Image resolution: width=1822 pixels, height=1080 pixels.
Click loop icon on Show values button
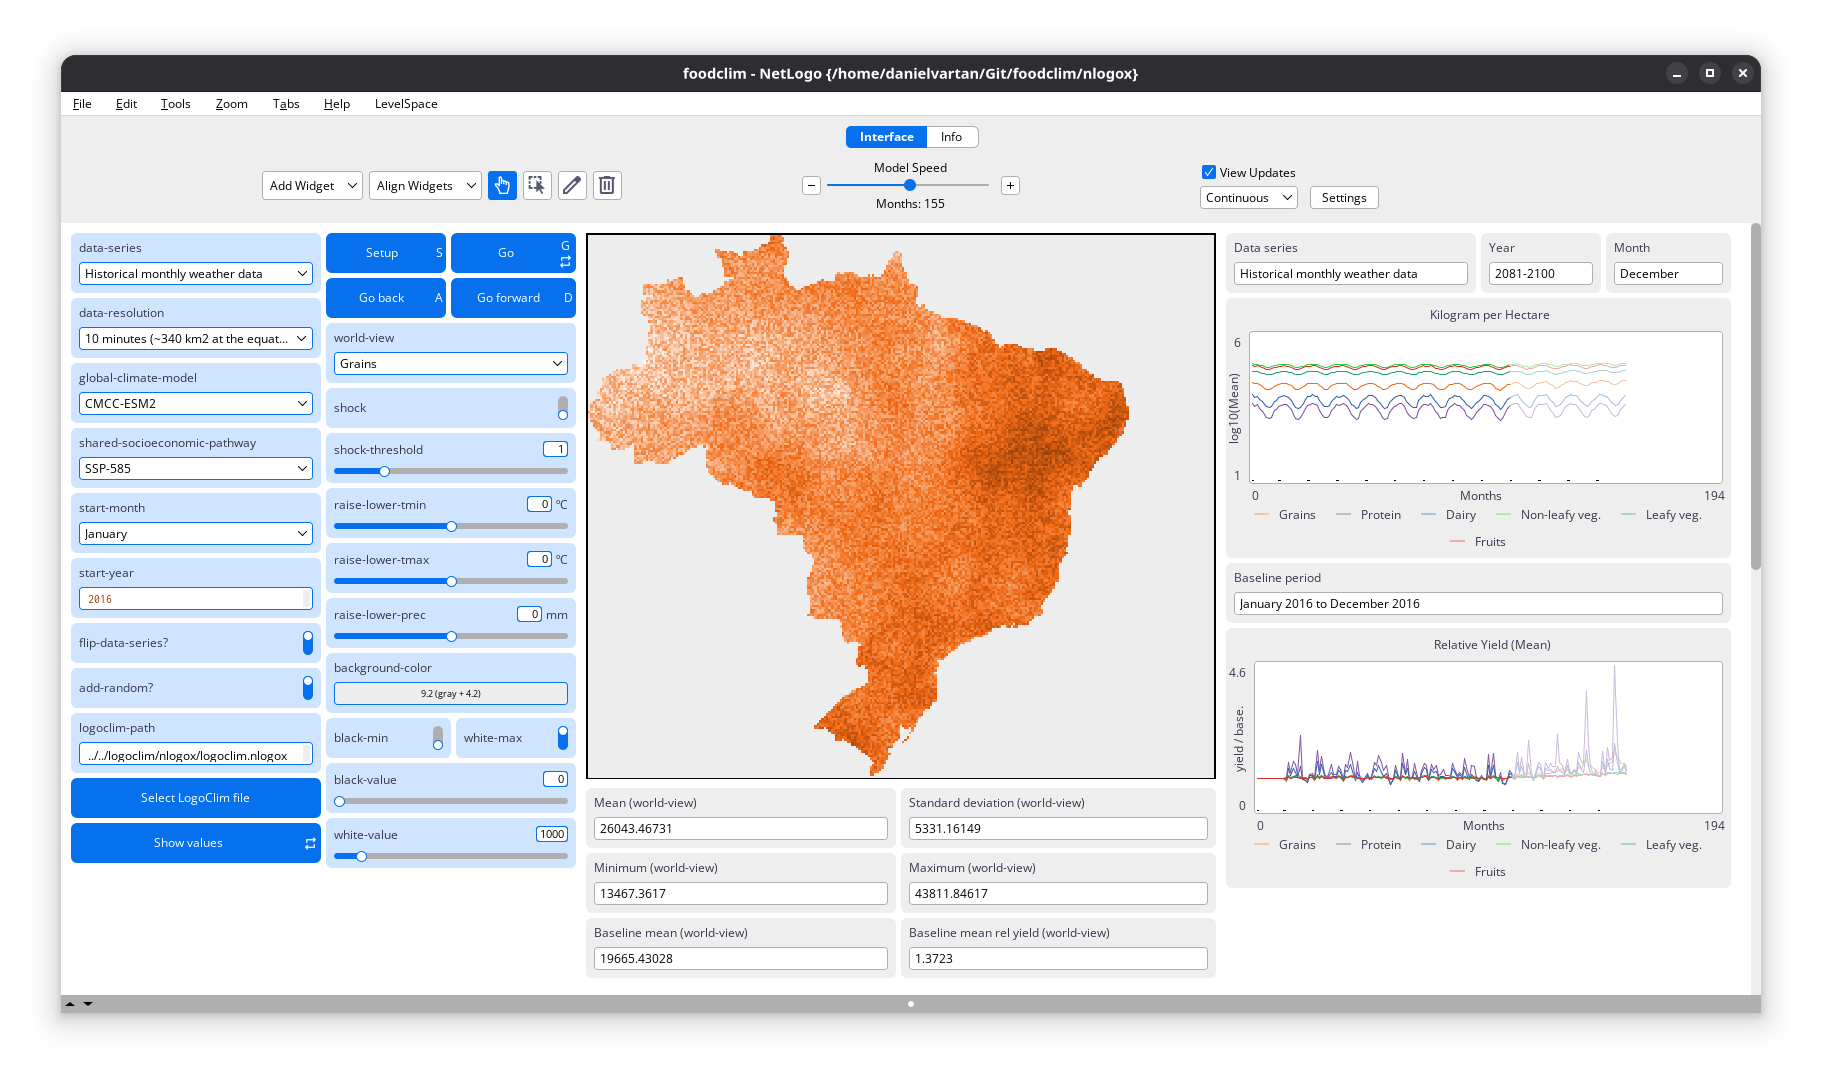tap(310, 844)
